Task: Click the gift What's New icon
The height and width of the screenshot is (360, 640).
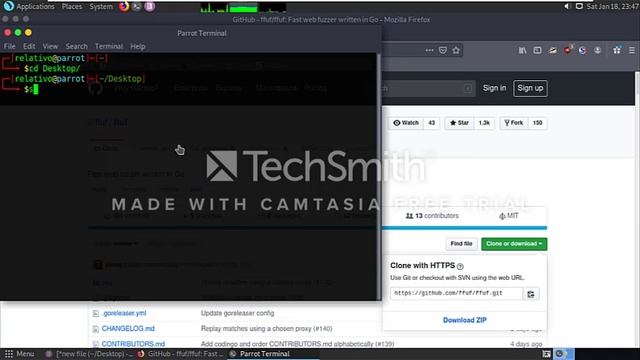Action: [x=617, y=50]
